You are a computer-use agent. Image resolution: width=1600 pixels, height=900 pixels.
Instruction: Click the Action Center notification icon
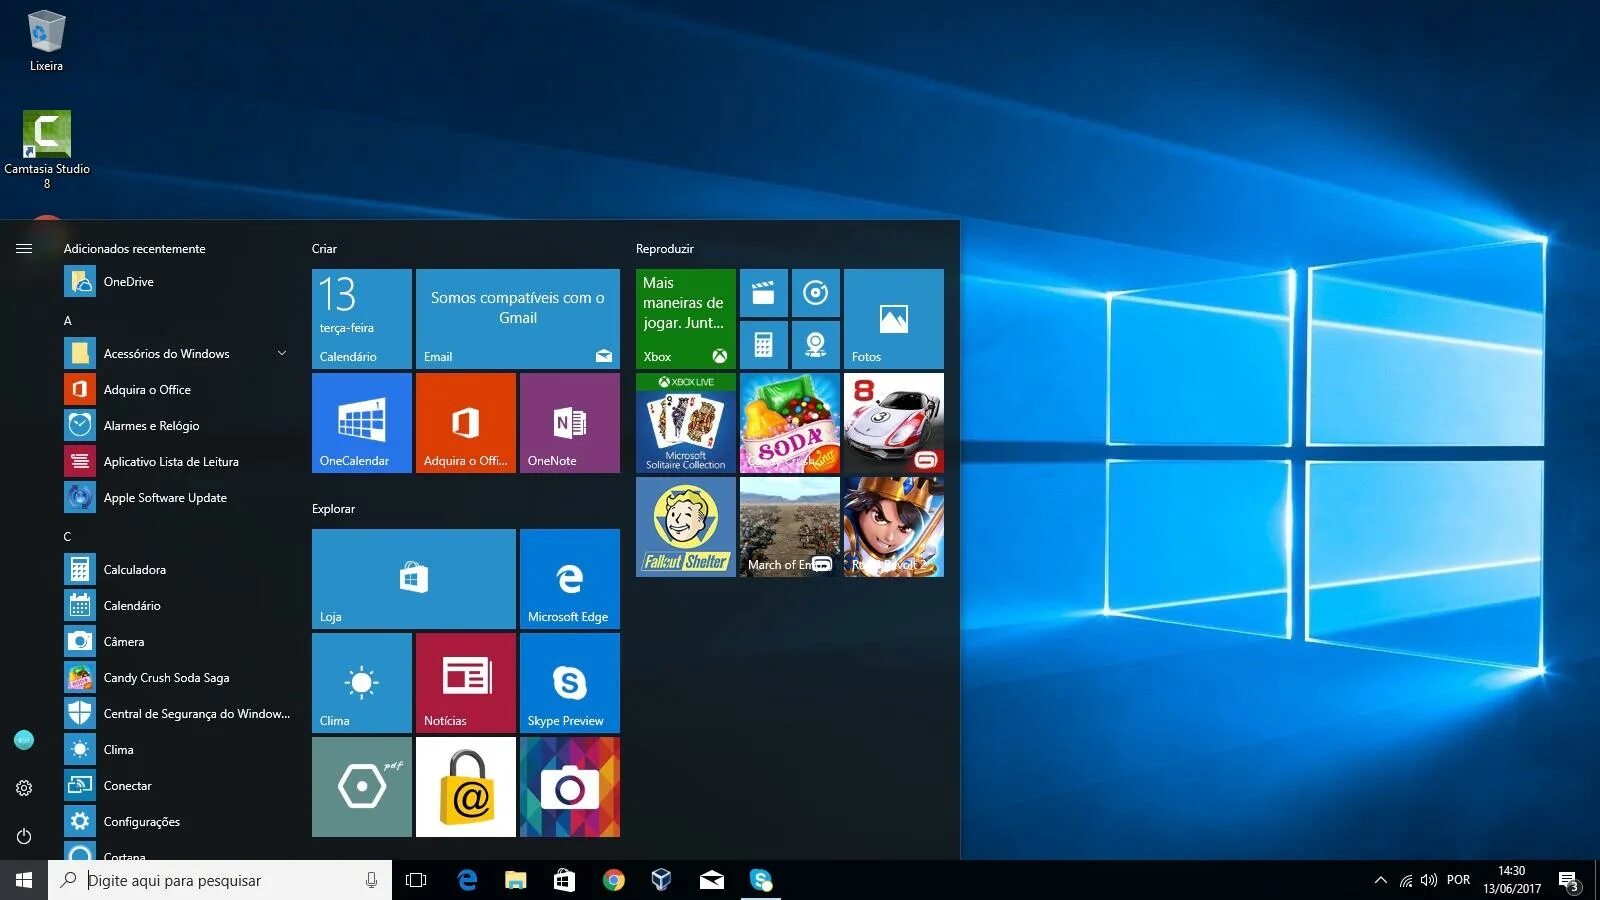[x=1571, y=881]
